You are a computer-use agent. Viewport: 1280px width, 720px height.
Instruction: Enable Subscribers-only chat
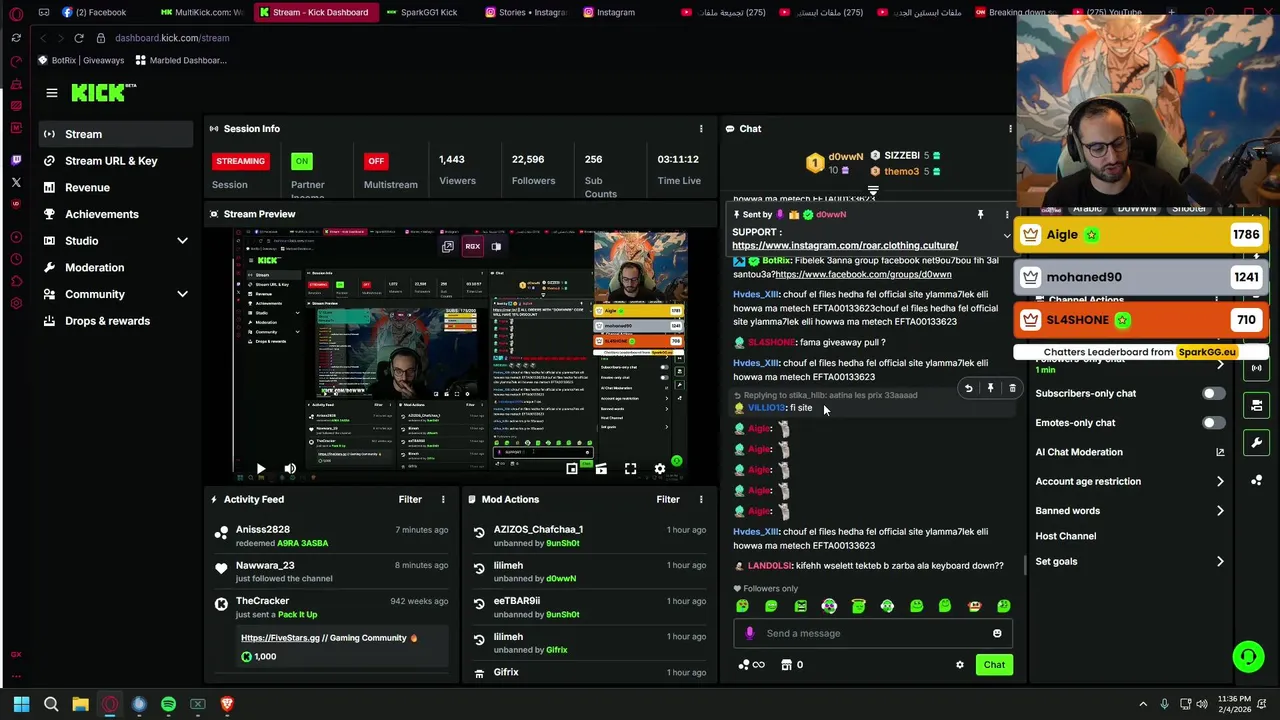pos(1212,394)
